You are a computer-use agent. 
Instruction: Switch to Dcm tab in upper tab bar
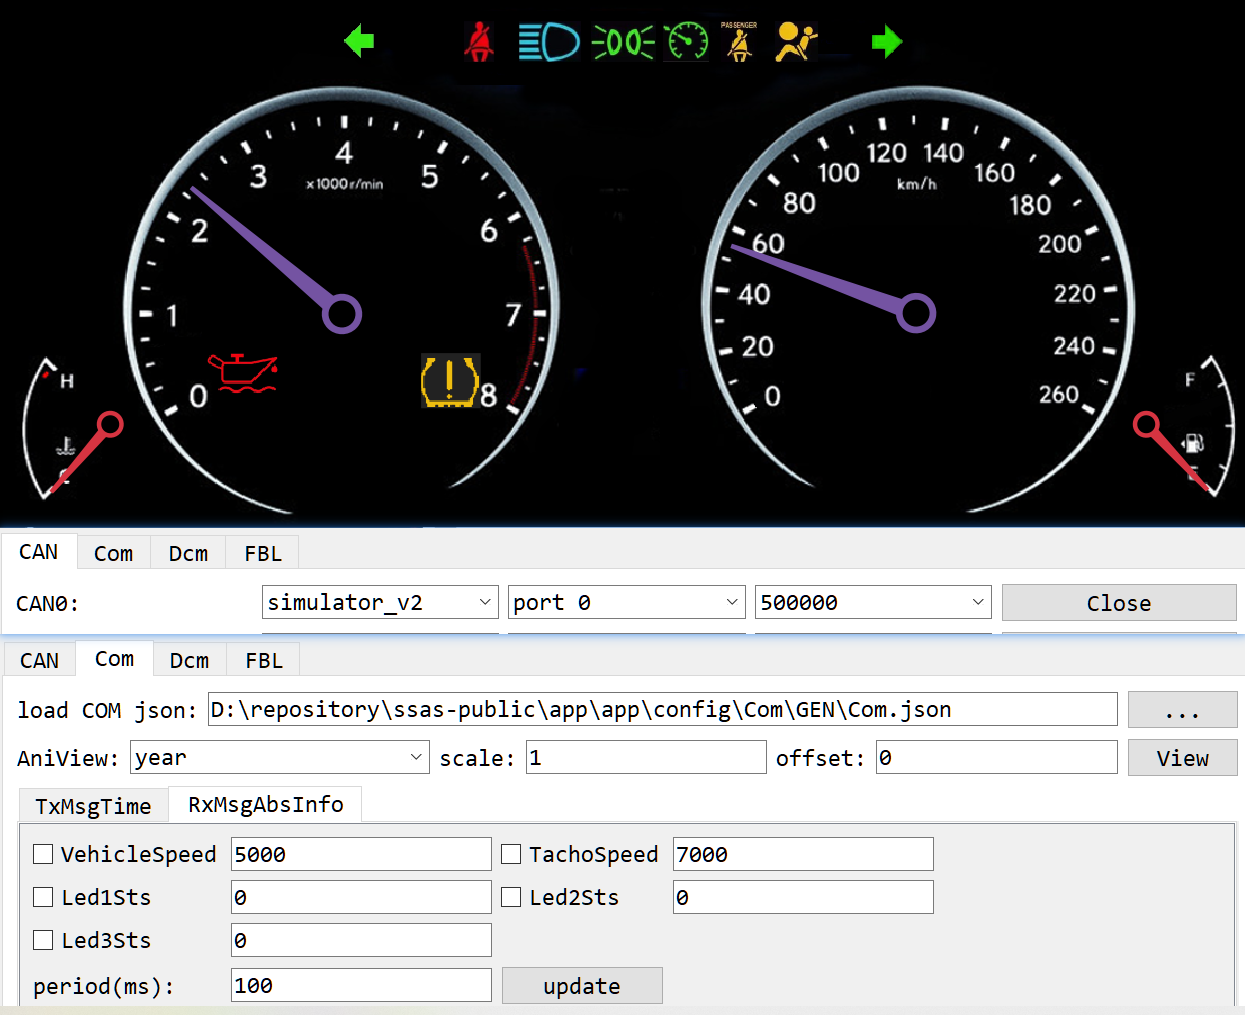click(x=188, y=553)
